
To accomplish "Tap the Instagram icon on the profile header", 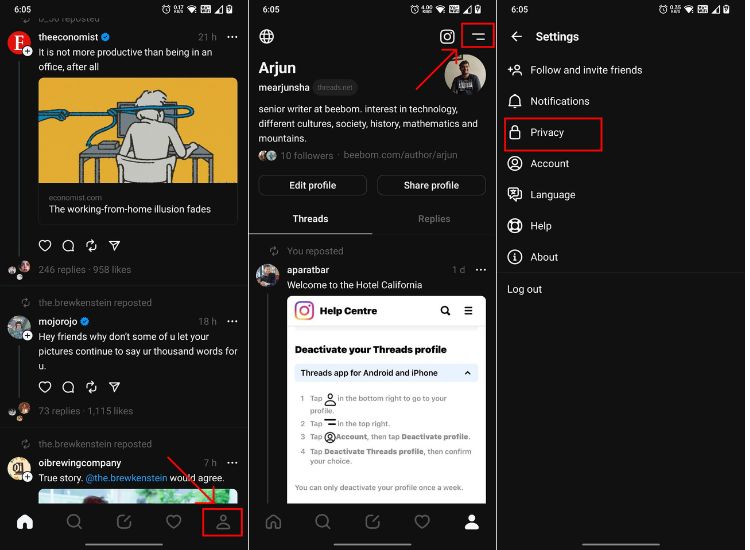I will click(448, 37).
